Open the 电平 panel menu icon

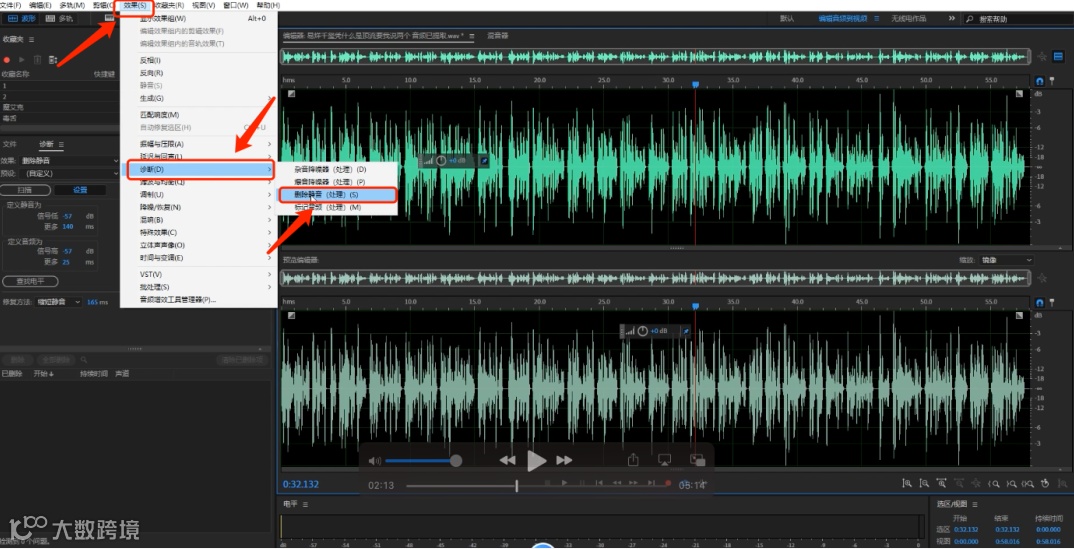click(305, 504)
